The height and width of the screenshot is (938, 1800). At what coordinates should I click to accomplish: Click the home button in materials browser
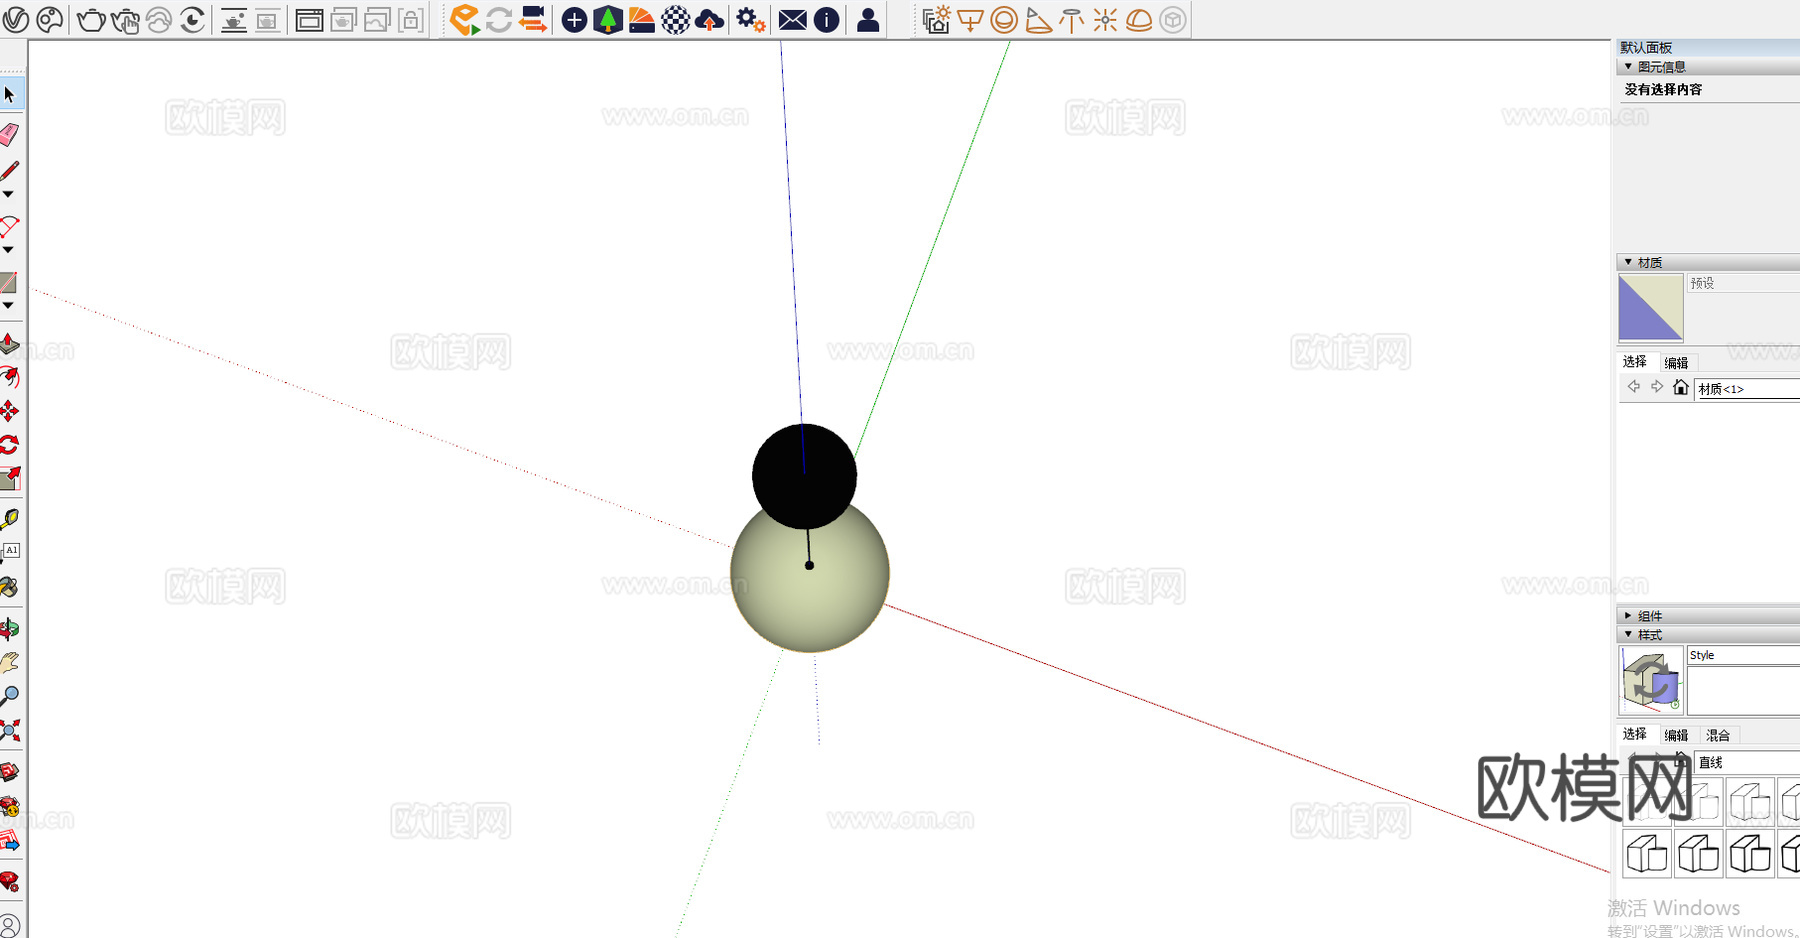tap(1681, 388)
